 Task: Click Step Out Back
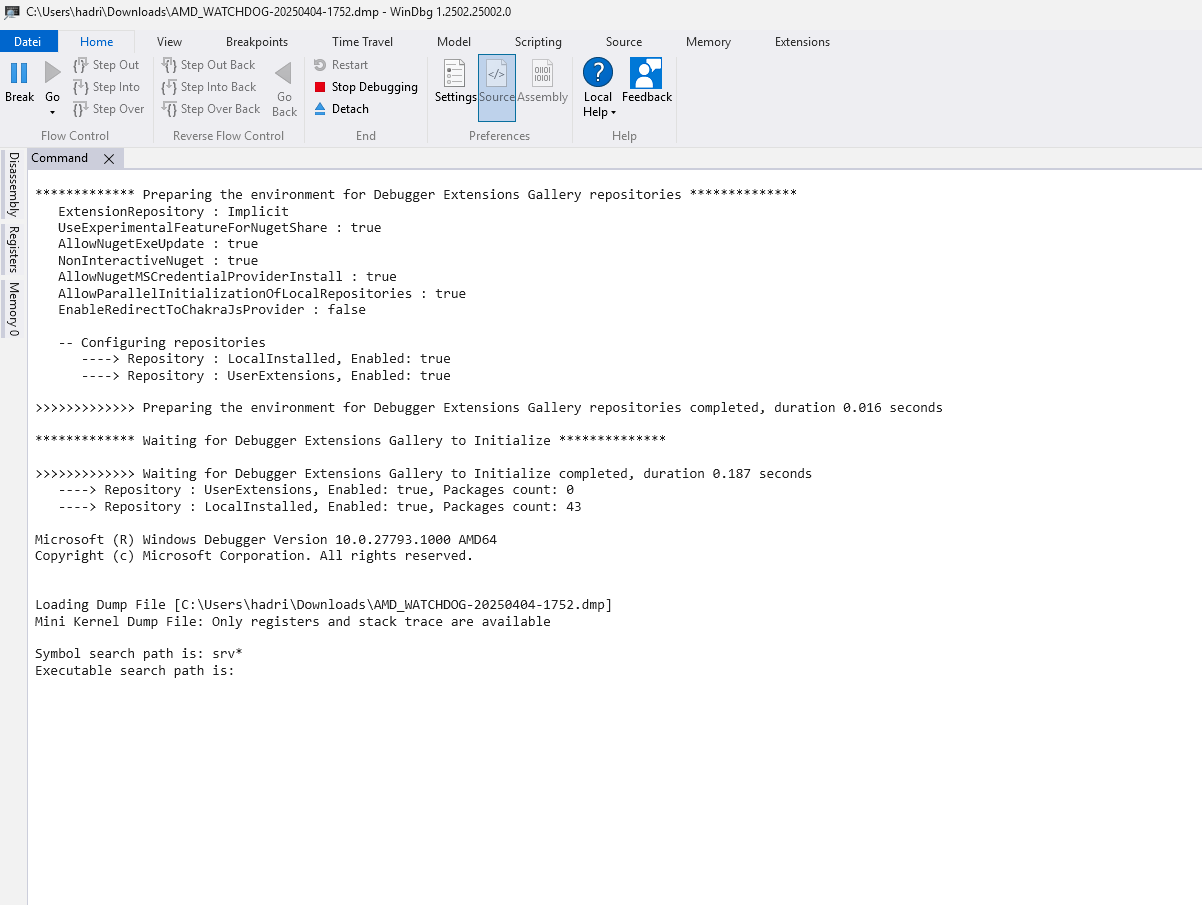(208, 65)
